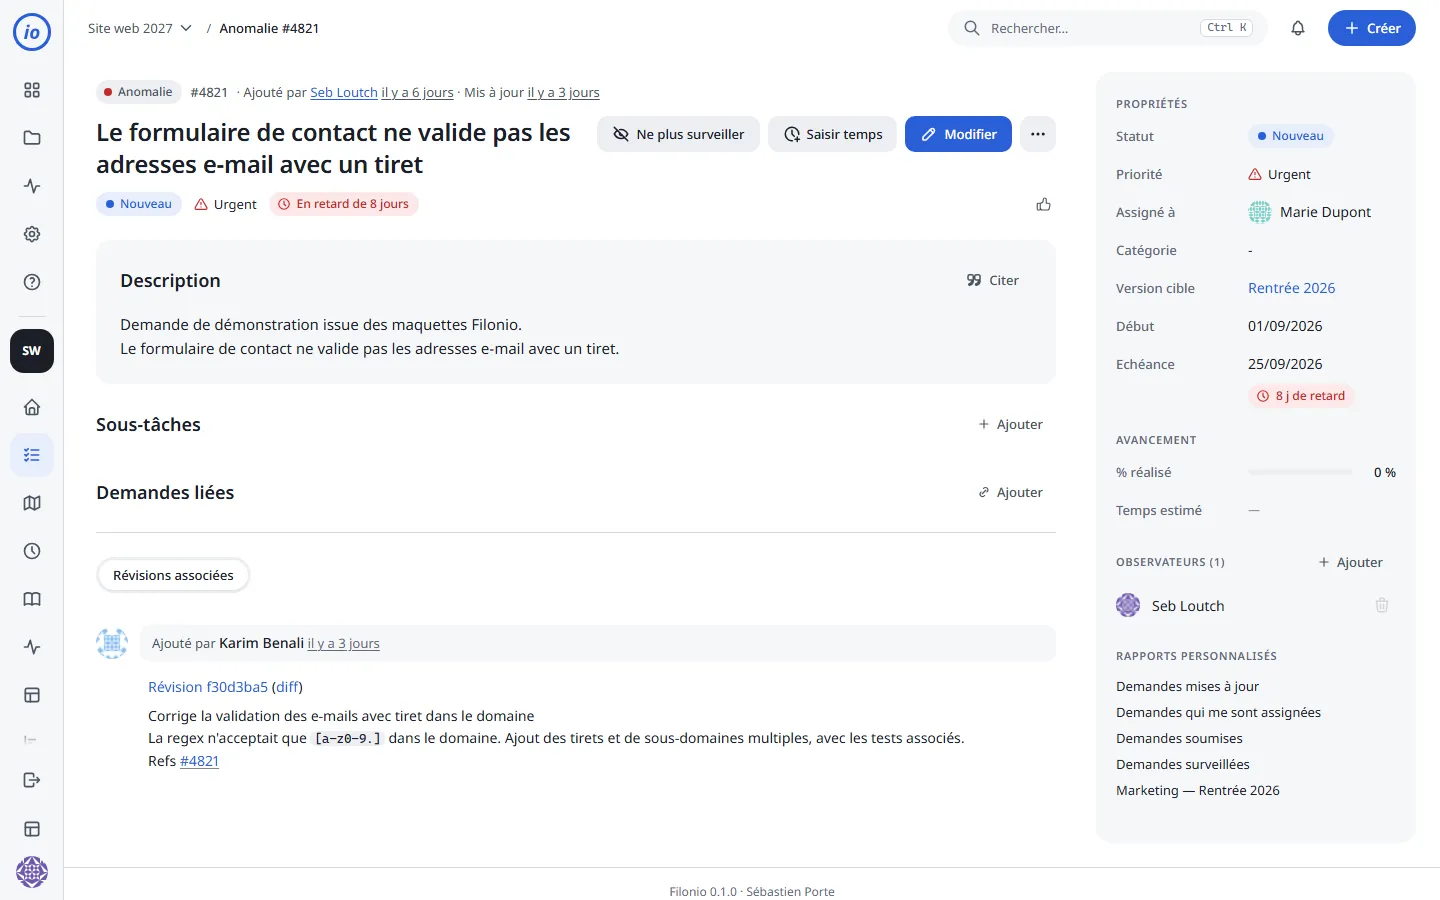Open the "Révision f30d3ba5" link

pyautogui.click(x=208, y=687)
